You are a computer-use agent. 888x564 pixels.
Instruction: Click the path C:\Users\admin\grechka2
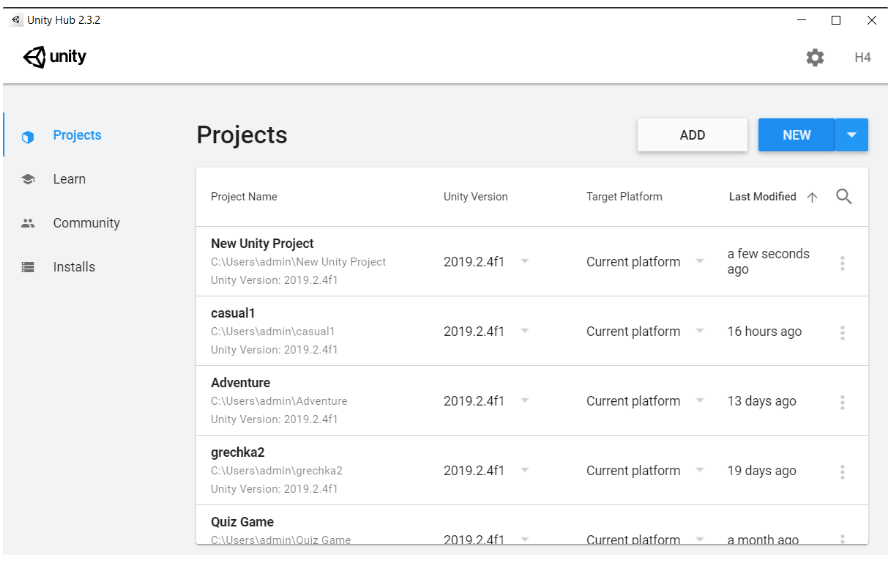(x=276, y=471)
